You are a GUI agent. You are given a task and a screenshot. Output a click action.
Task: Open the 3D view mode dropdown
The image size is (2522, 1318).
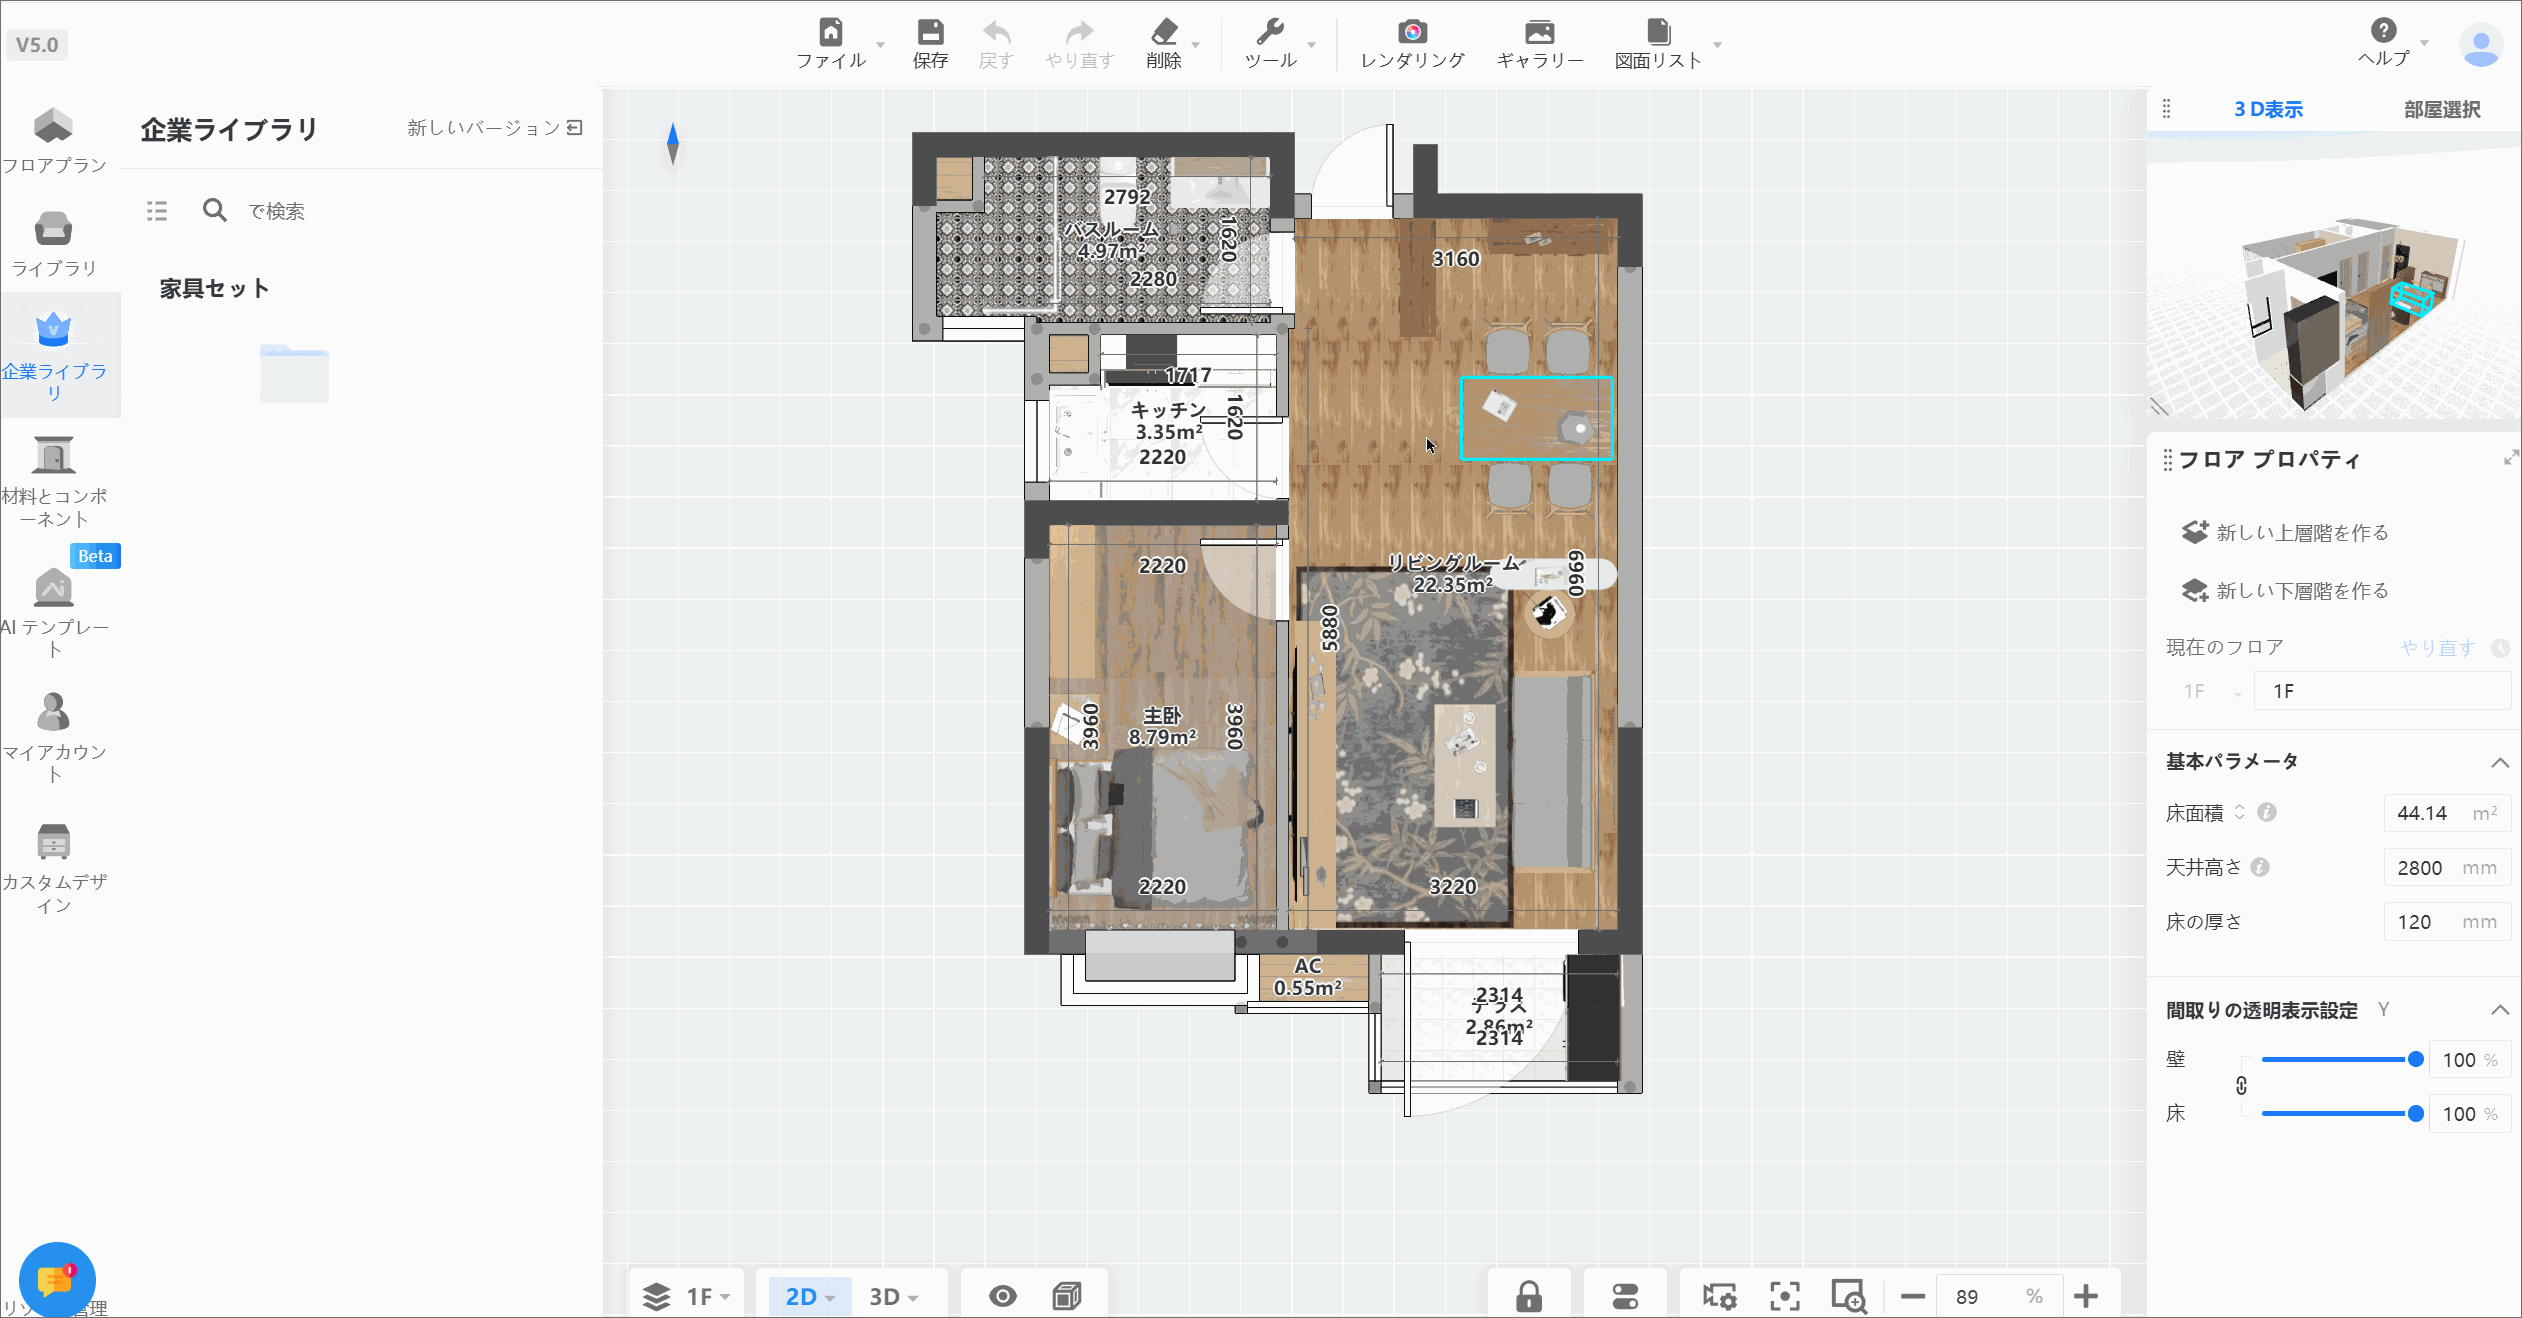pos(893,1296)
